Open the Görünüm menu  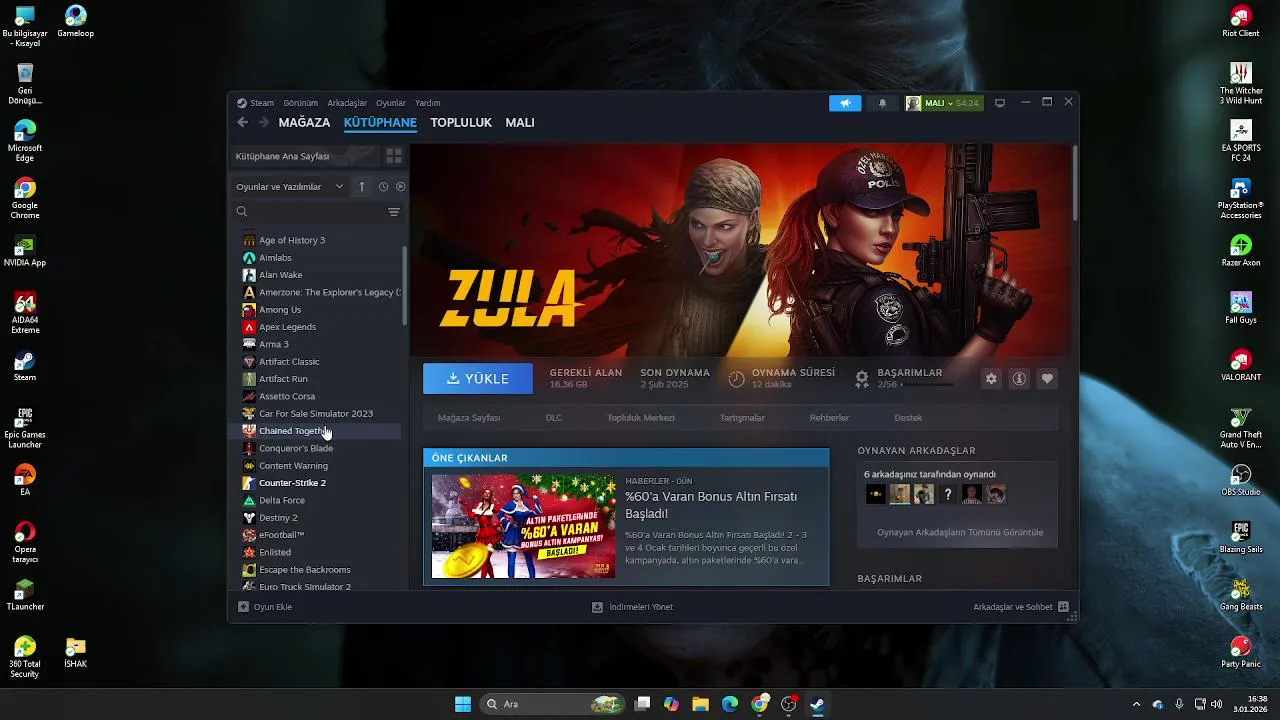click(300, 103)
